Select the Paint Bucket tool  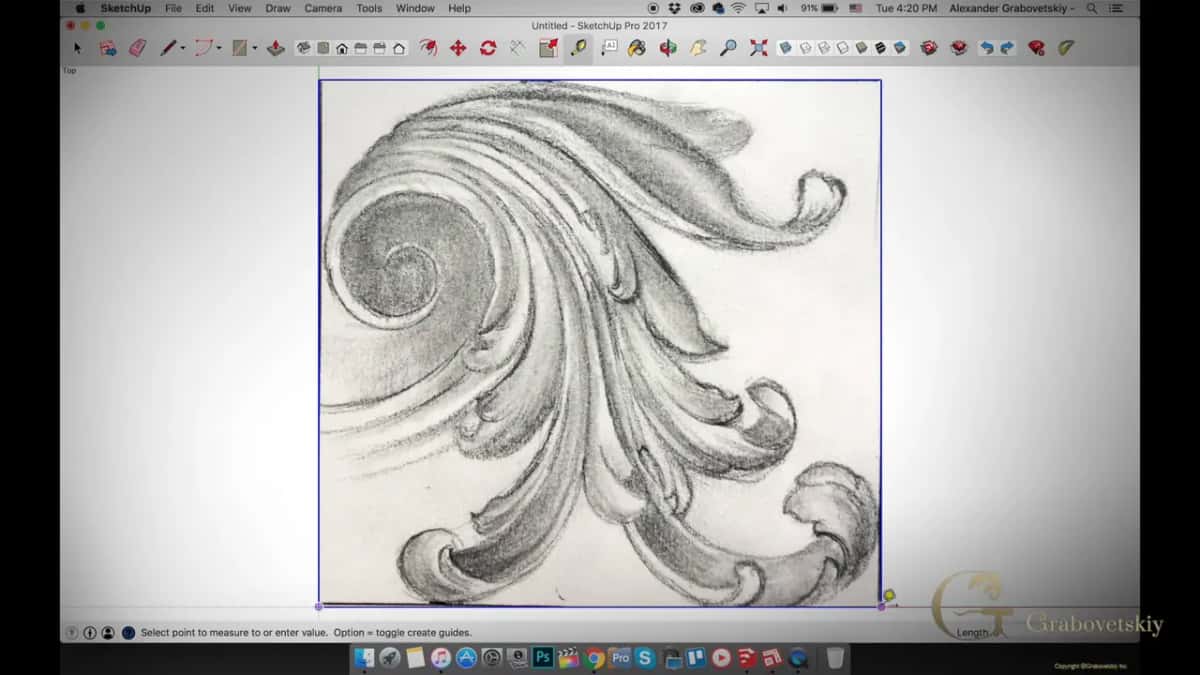(x=636, y=48)
